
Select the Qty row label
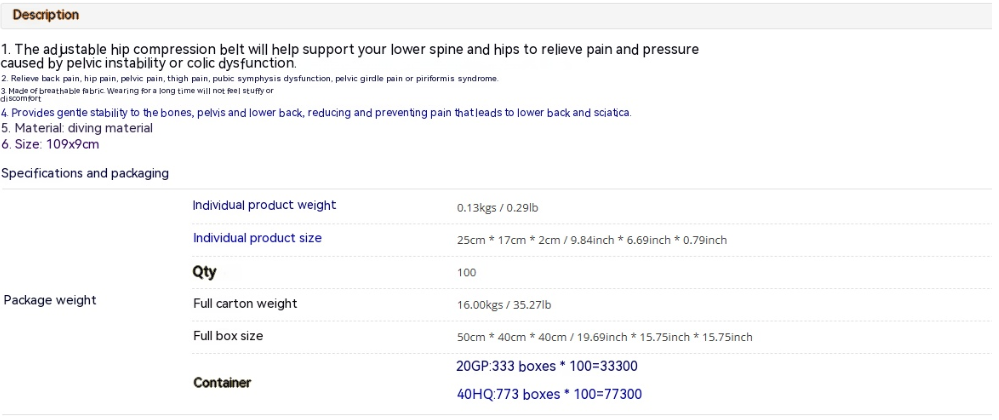click(205, 272)
